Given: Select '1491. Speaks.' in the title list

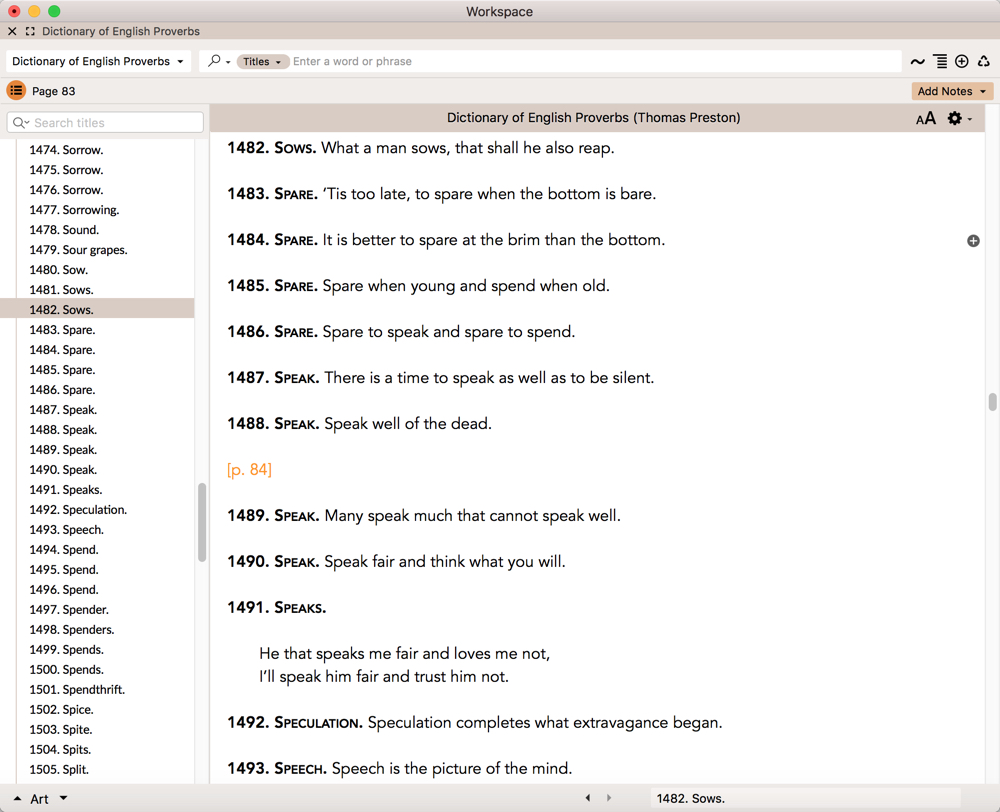Looking at the screenshot, I should (66, 490).
